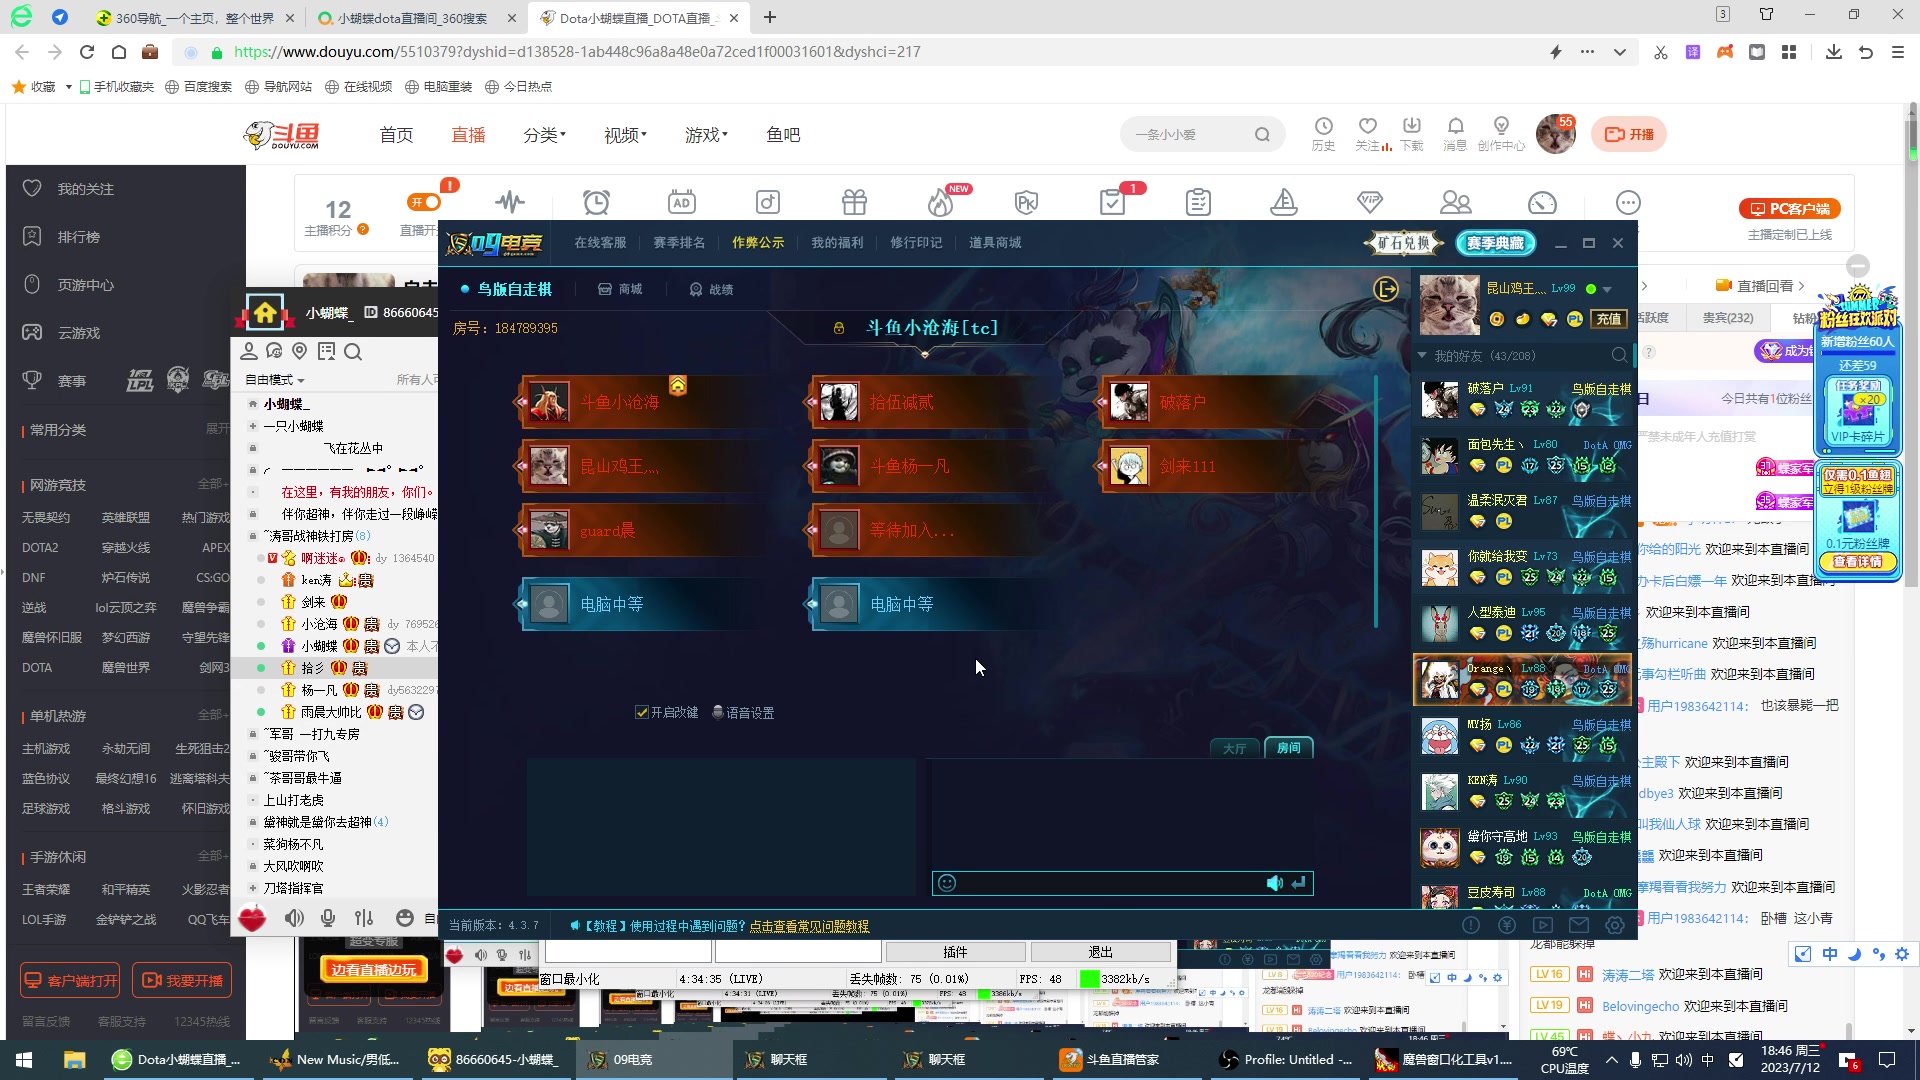Switch to the 房间 chat tab

1289,748
